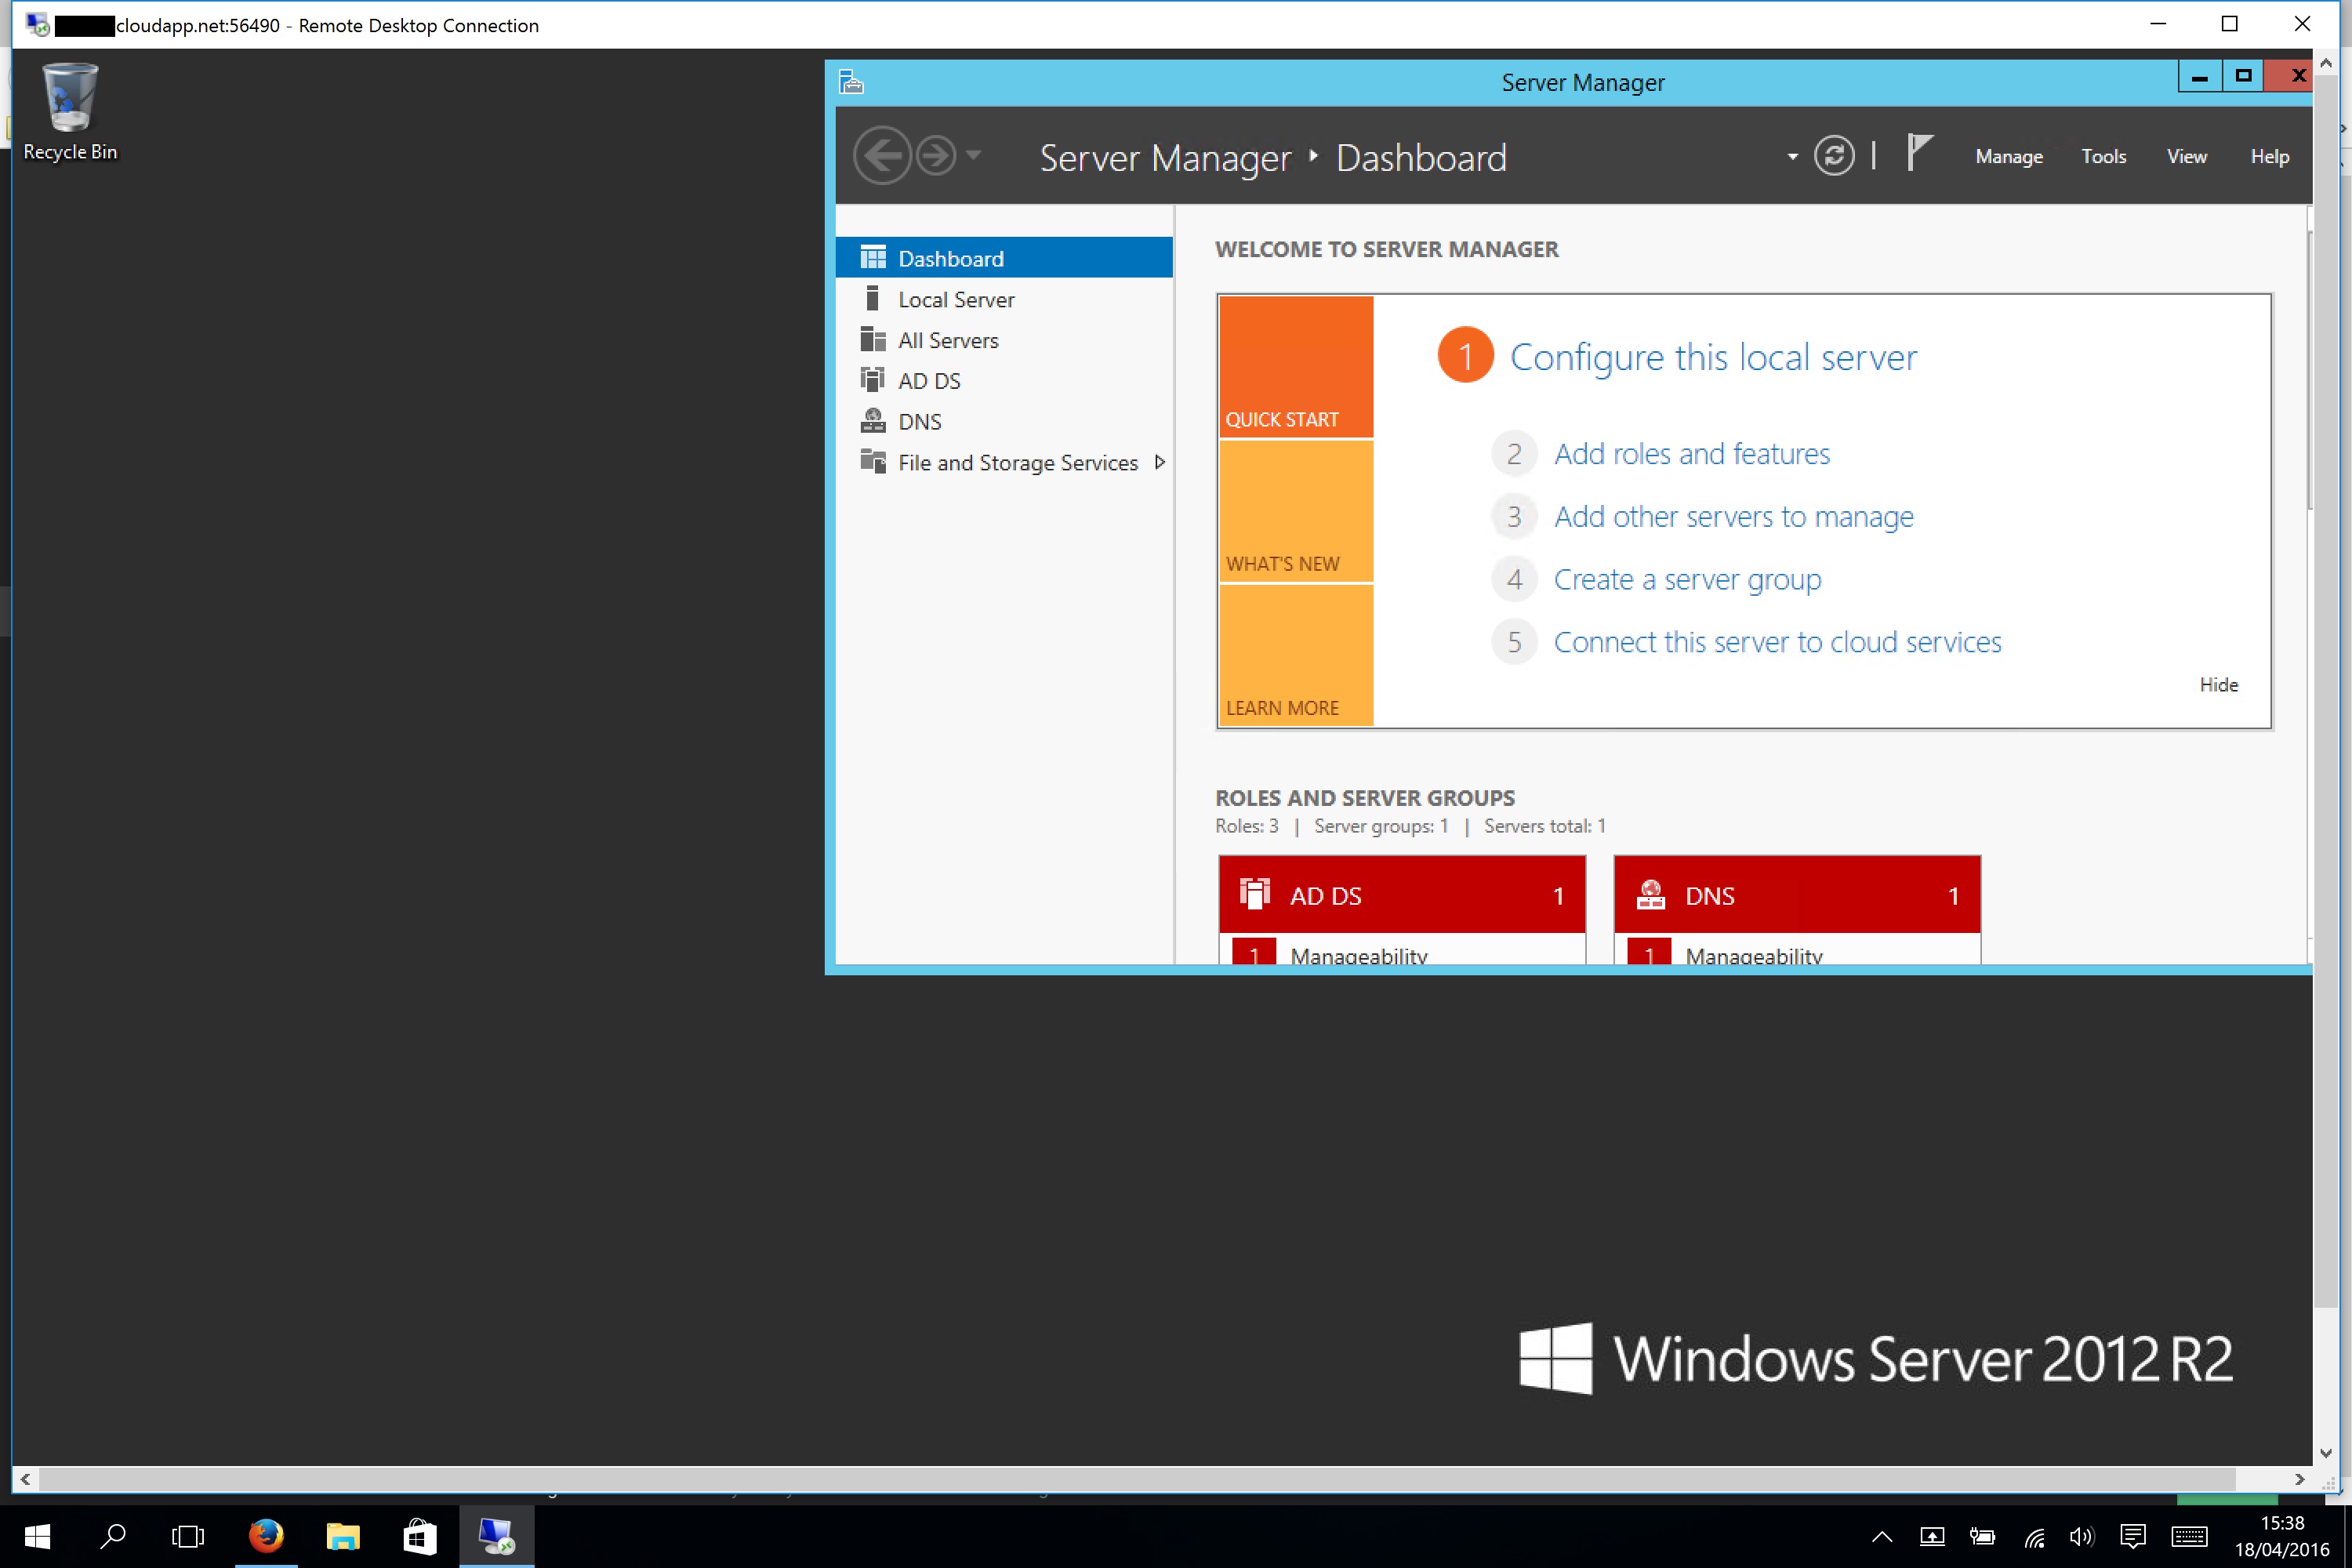The image size is (2352, 1568).
Task: Open the Help menu
Action: pos(2269,157)
